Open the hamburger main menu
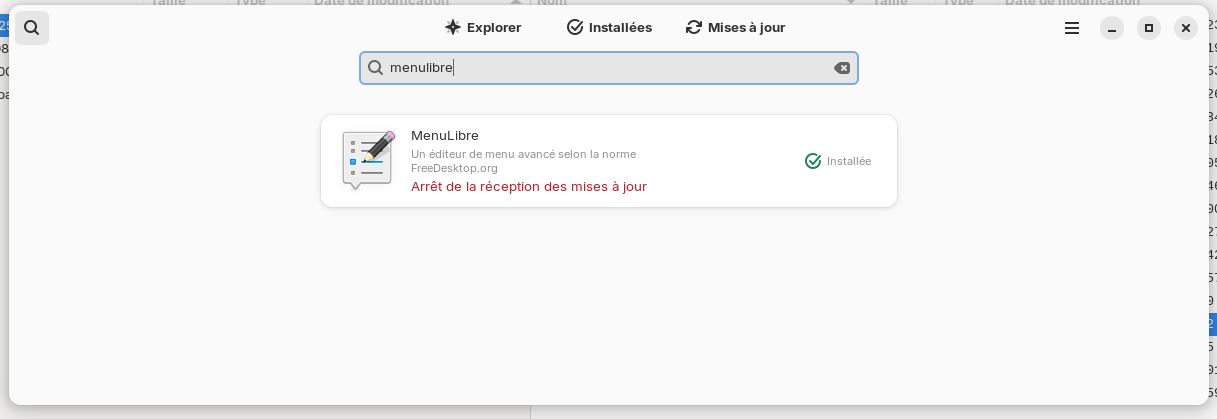Screen dimensions: 1217x419 coord(1072,28)
